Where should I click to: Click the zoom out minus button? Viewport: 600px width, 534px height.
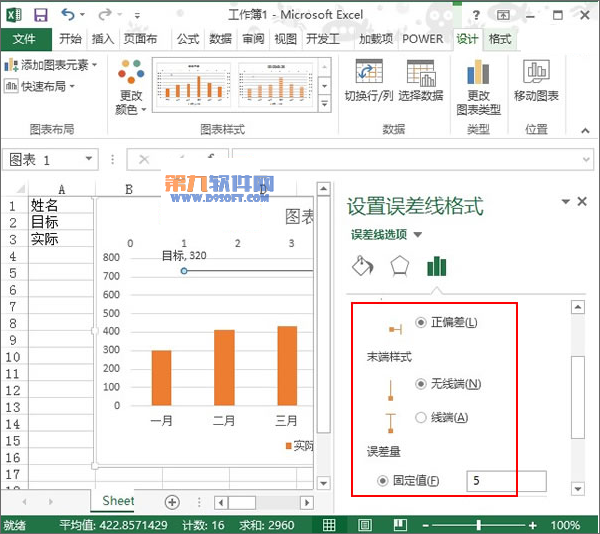tap(426, 525)
